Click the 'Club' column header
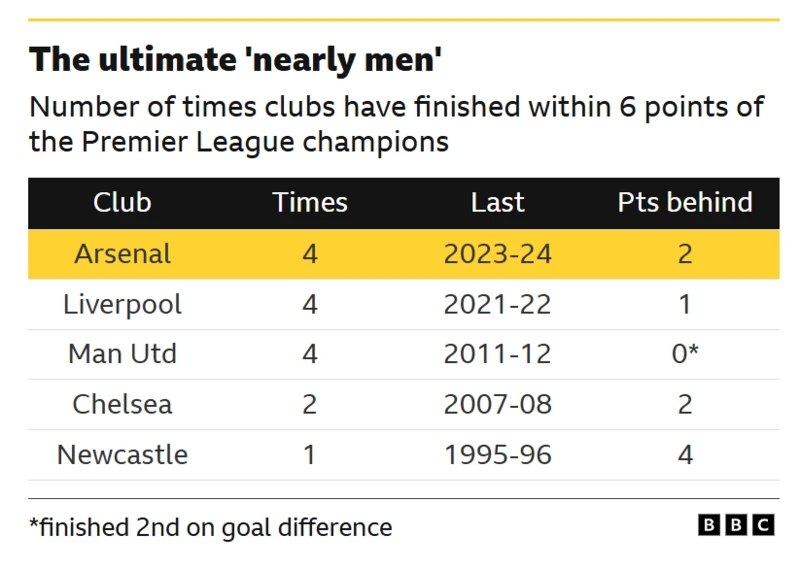 [x=122, y=203]
